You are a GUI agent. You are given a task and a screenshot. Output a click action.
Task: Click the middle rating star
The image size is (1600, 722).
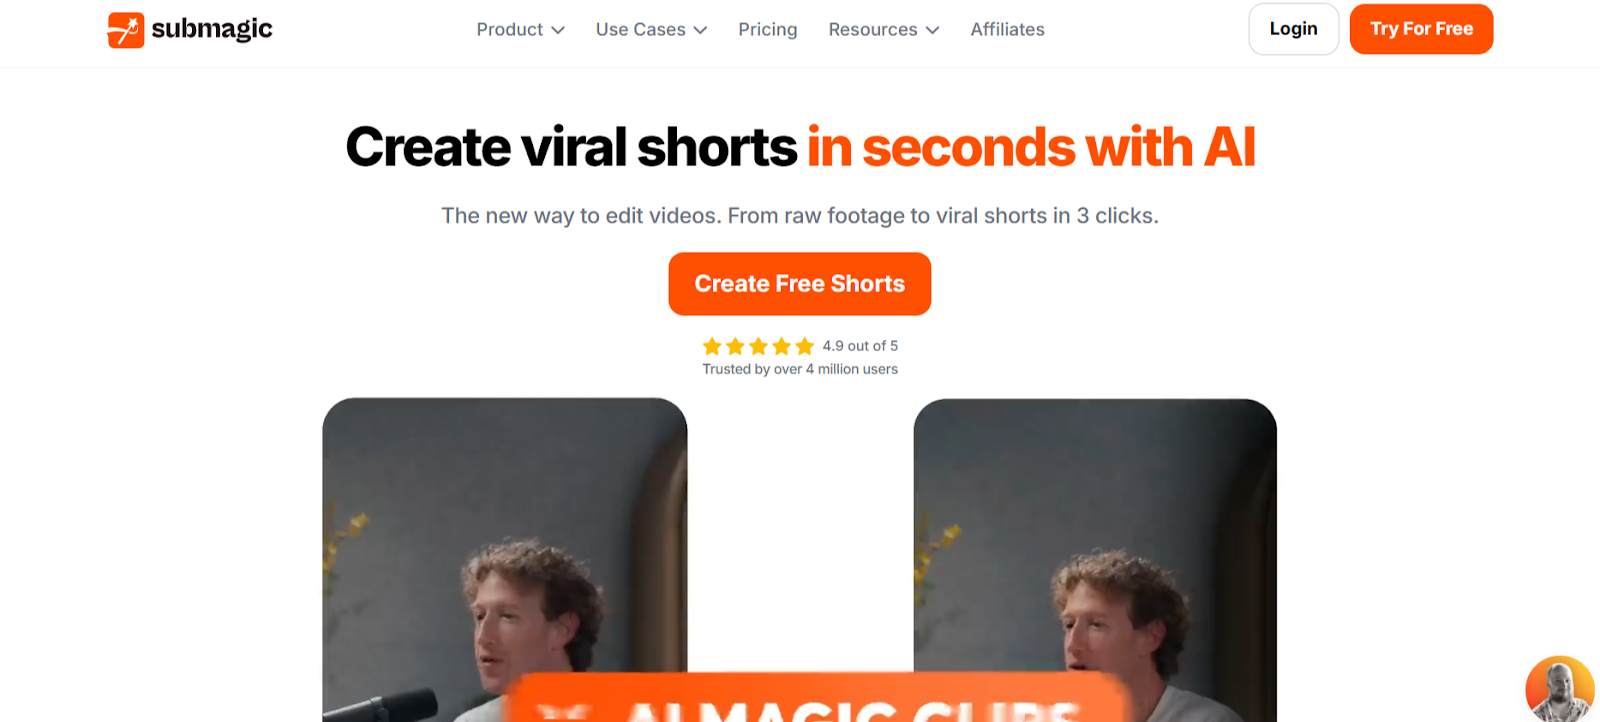[x=758, y=346]
